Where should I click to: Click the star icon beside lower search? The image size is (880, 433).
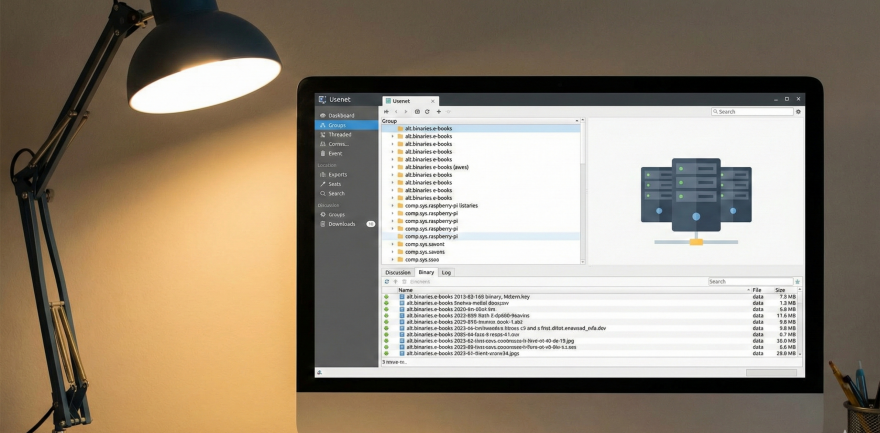pos(798,282)
